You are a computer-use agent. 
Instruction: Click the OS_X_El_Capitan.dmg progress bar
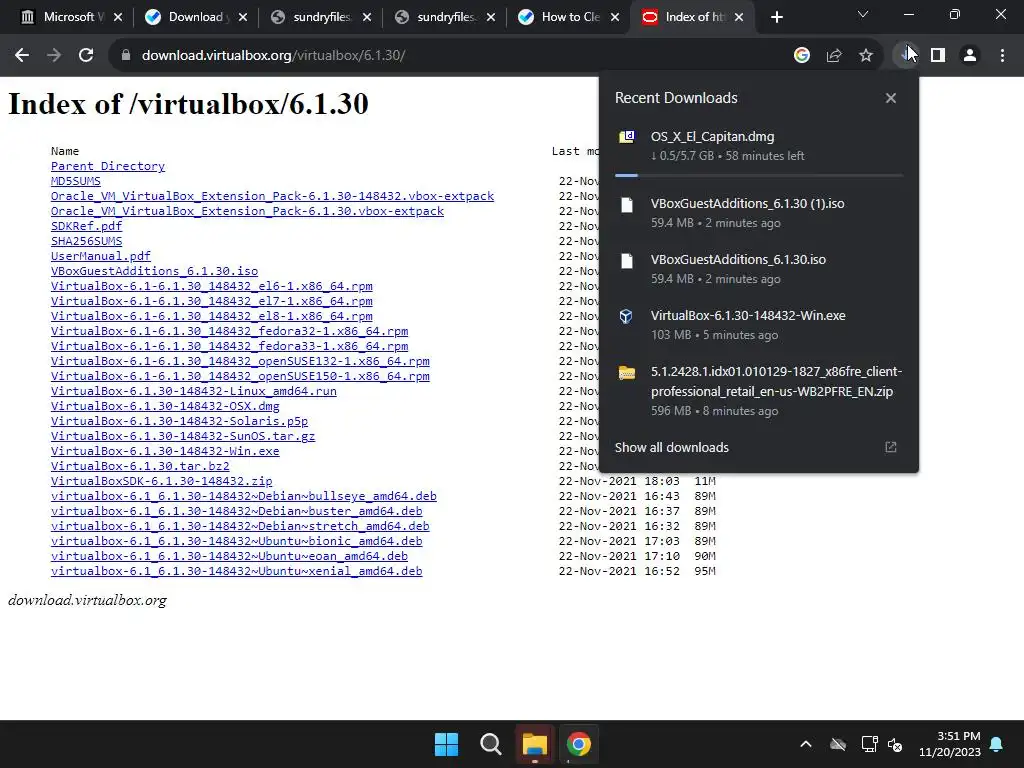pyautogui.click(x=758, y=175)
